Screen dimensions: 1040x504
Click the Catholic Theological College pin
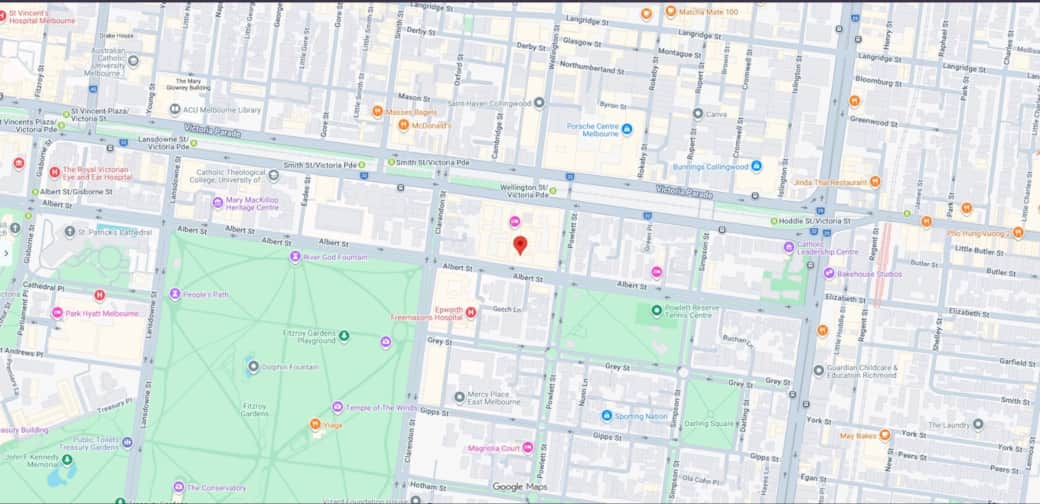pyautogui.click(x=273, y=174)
